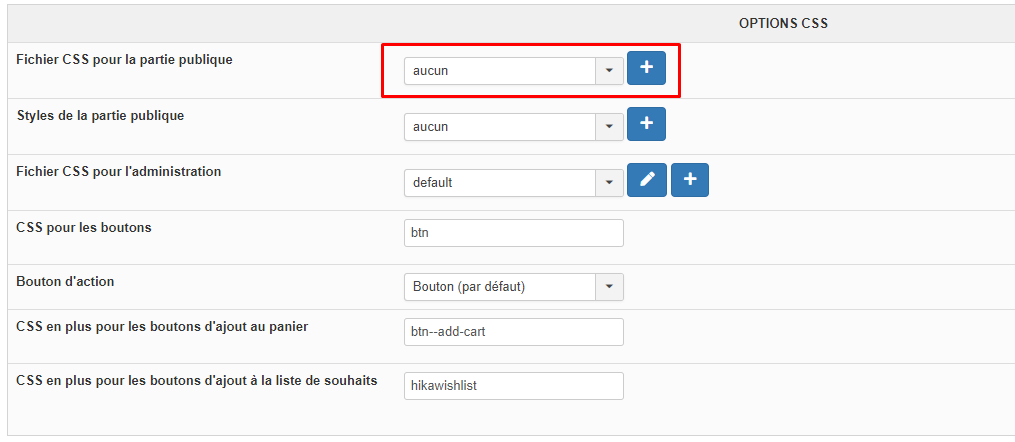Click the 'btn--add-cart' input field

coord(513,332)
